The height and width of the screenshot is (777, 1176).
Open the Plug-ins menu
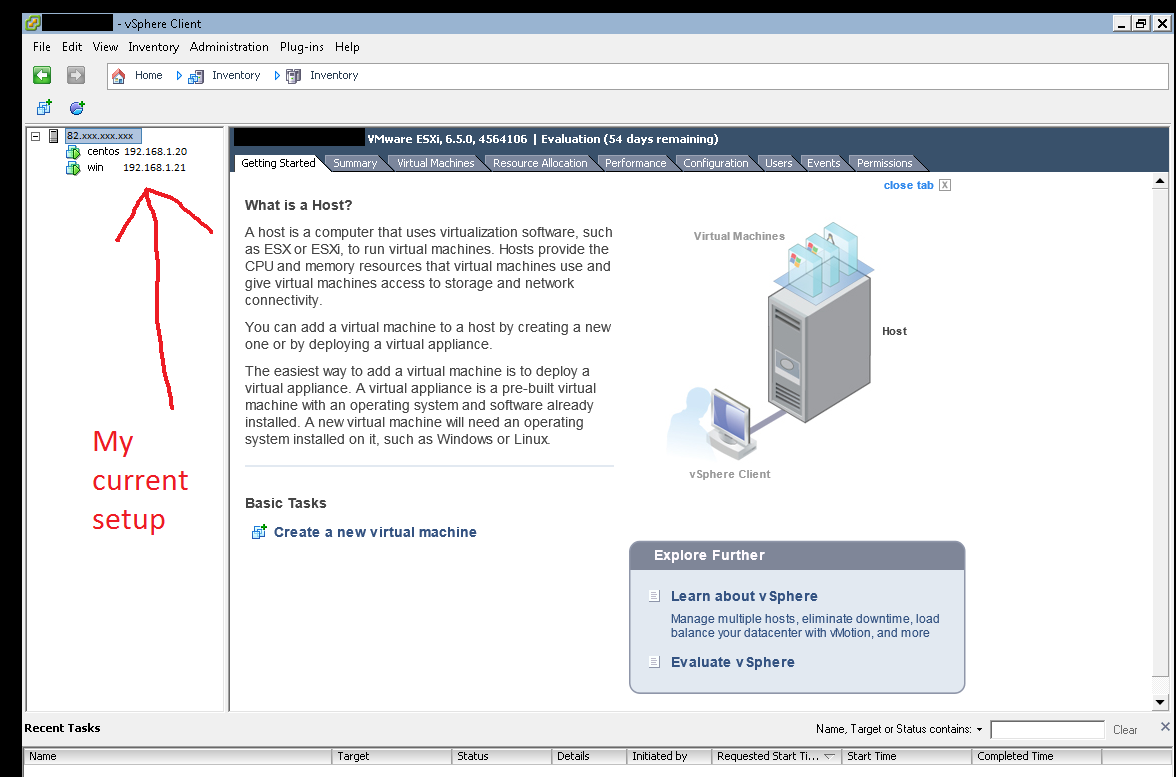click(302, 46)
